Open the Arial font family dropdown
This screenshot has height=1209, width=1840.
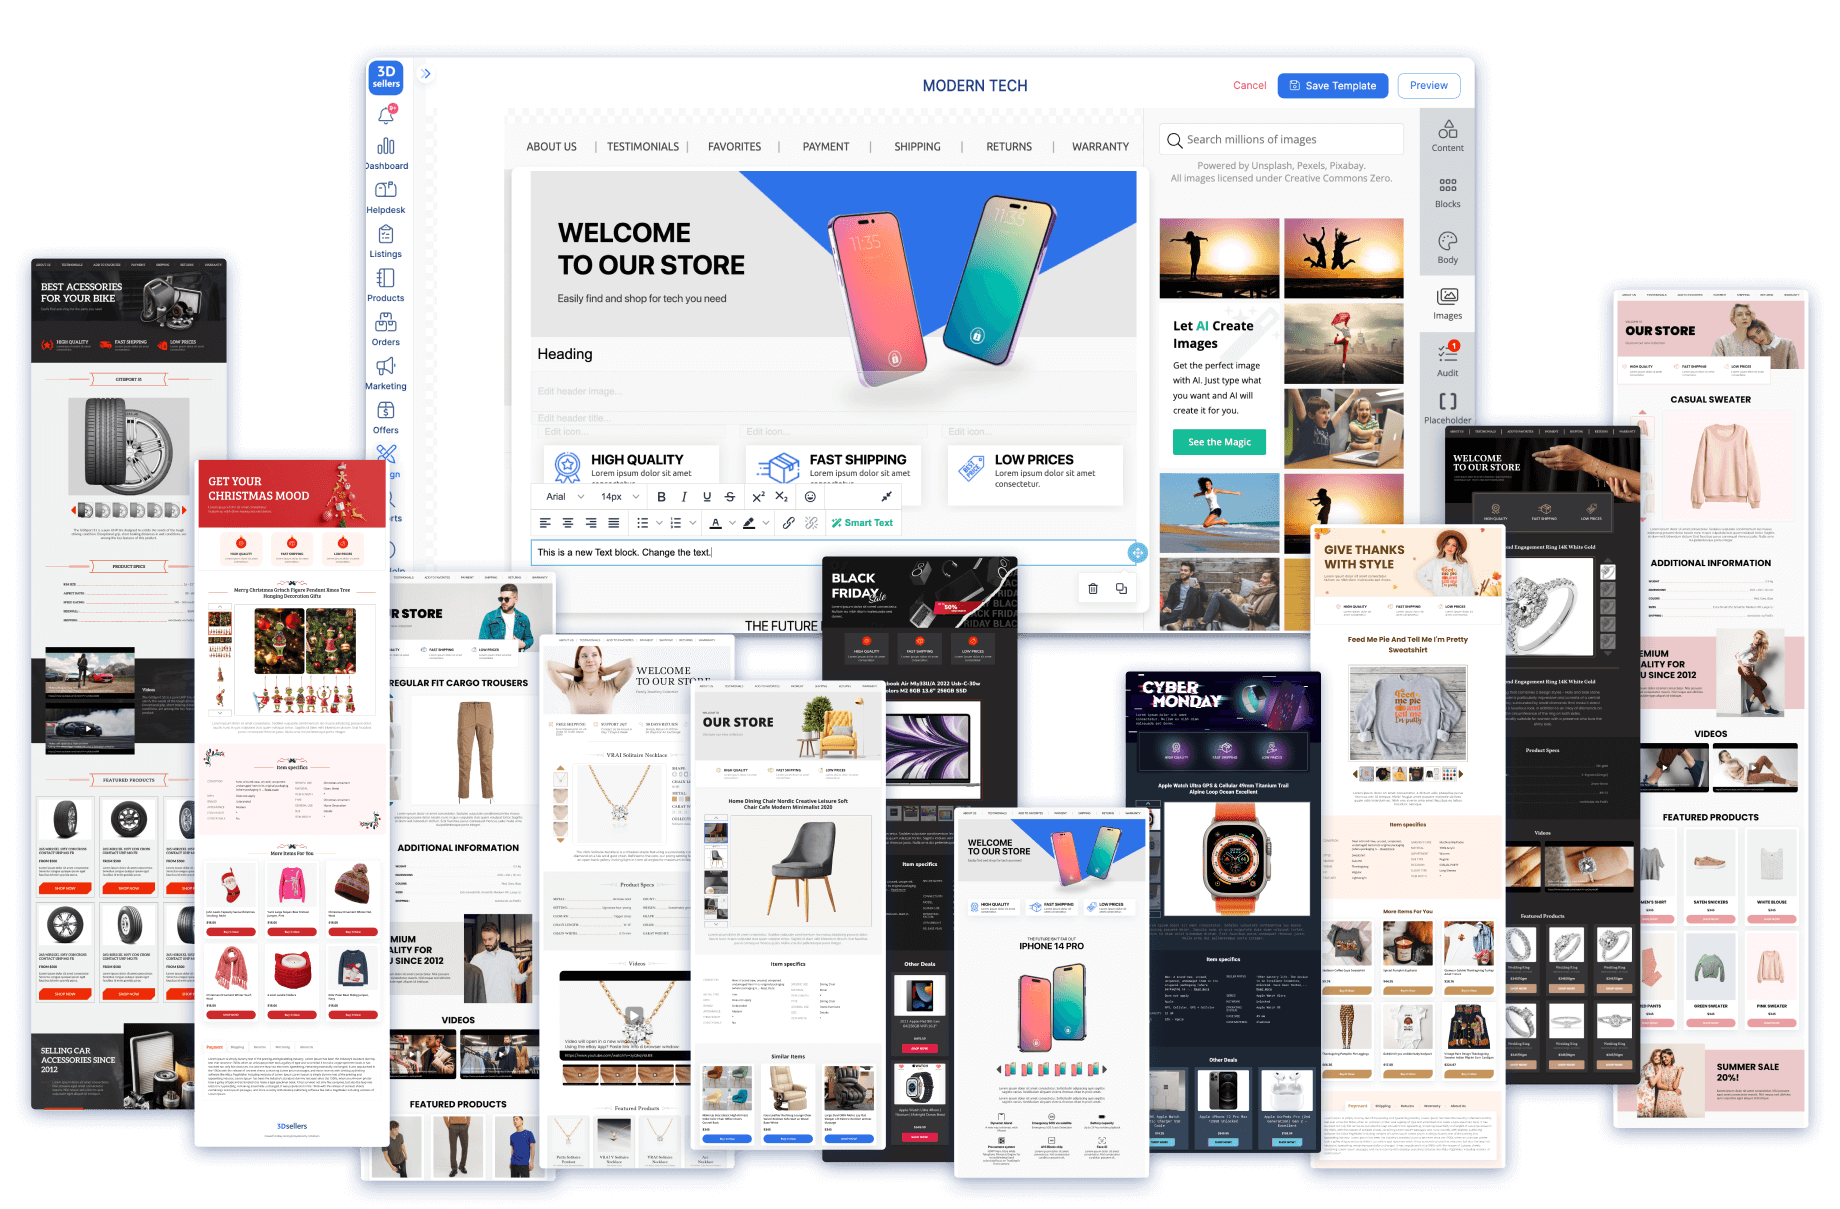pyautogui.click(x=563, y=497)
